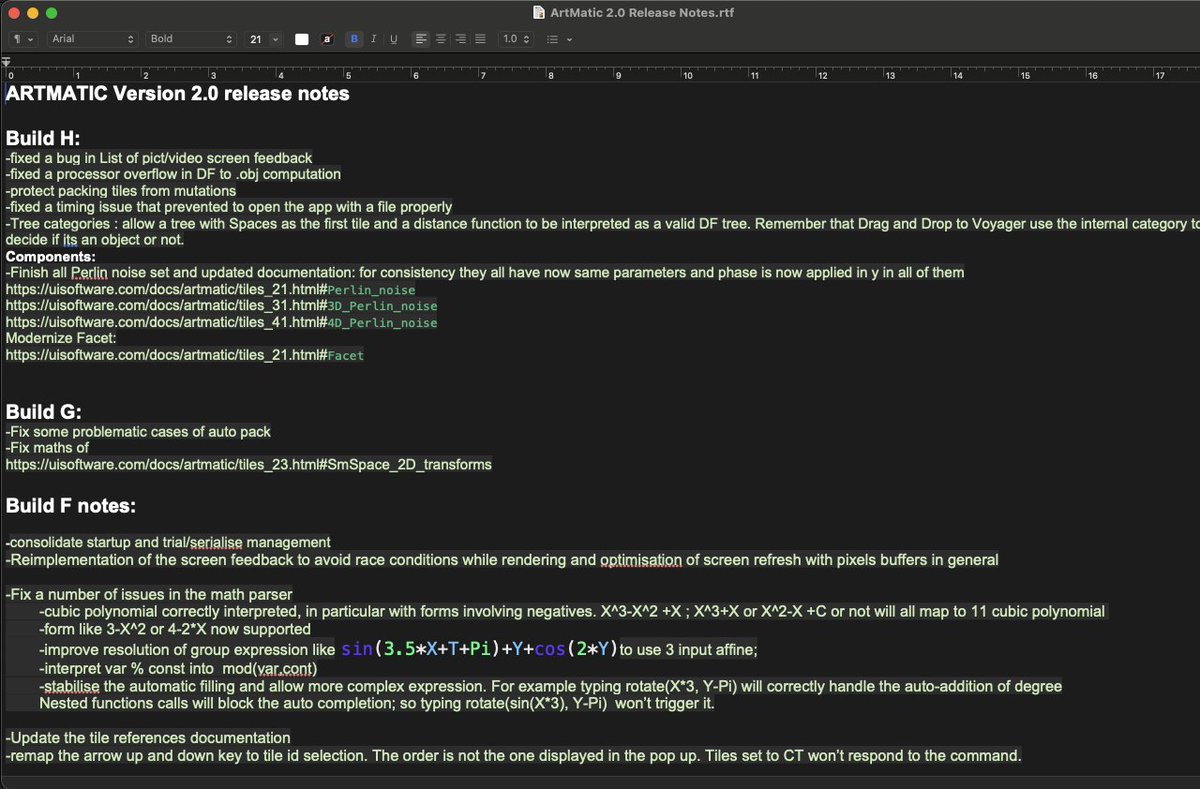Open the font size 21 dropdown
Screen dimensions: 1200x789
262,39
